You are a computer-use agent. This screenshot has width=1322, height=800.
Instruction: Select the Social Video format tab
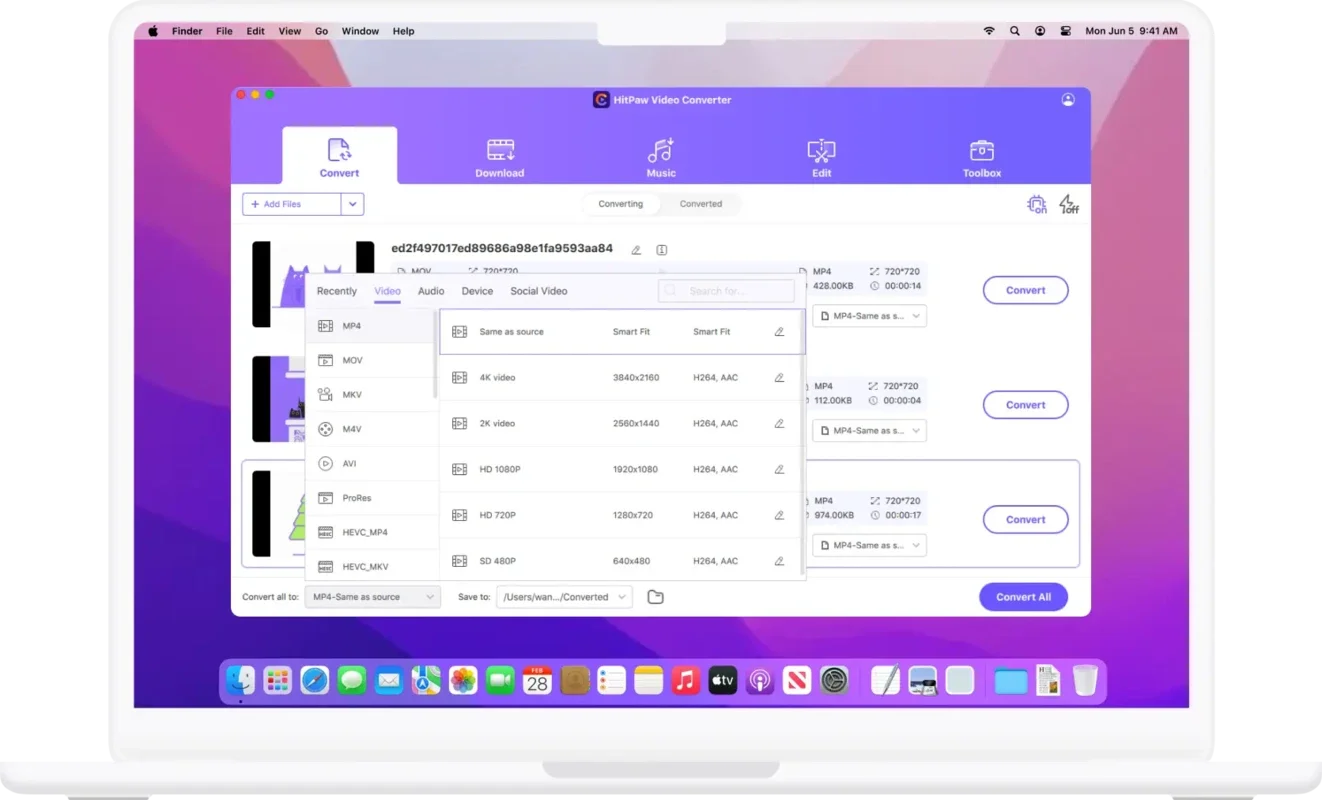coord(539,291)
